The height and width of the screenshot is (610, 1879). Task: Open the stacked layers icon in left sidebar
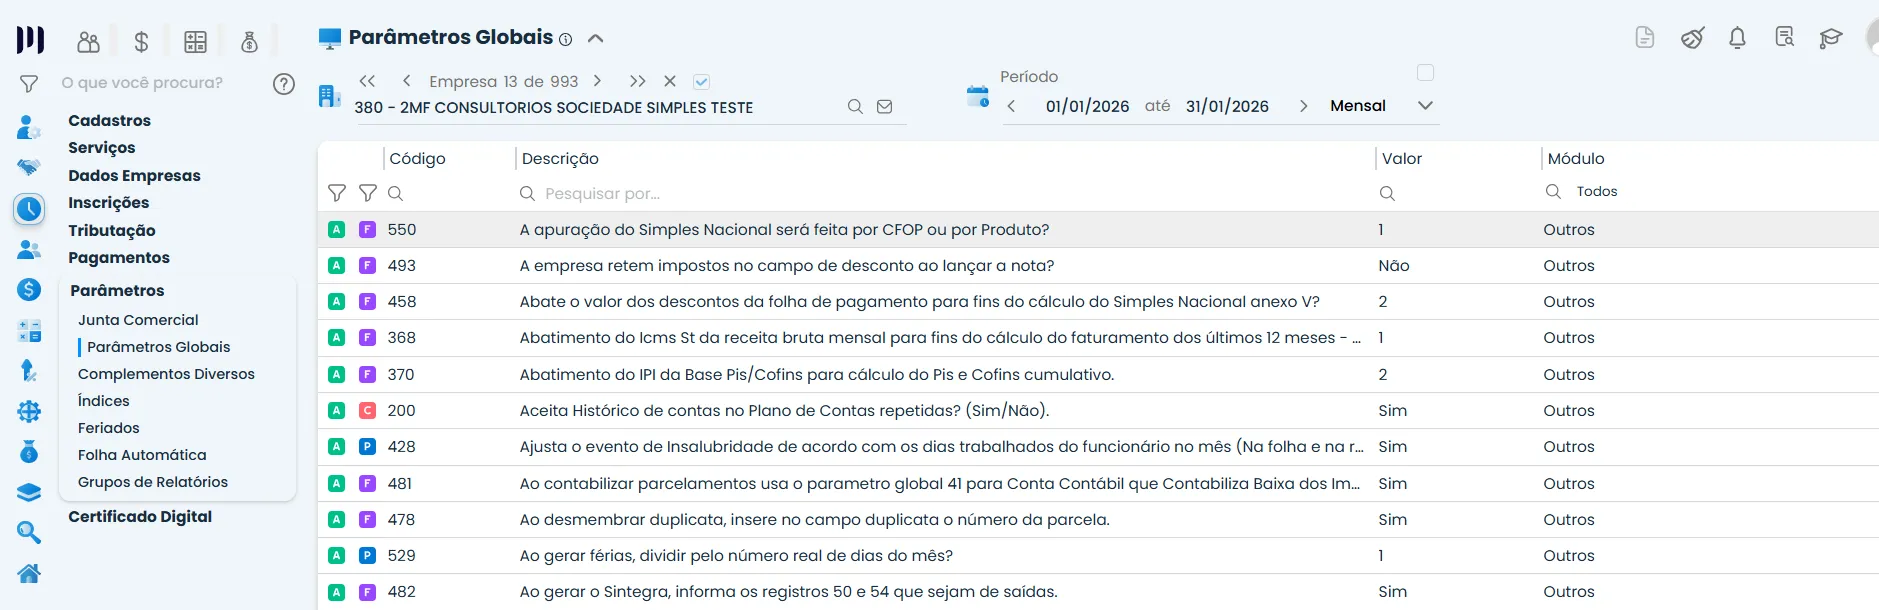(29, 492)
